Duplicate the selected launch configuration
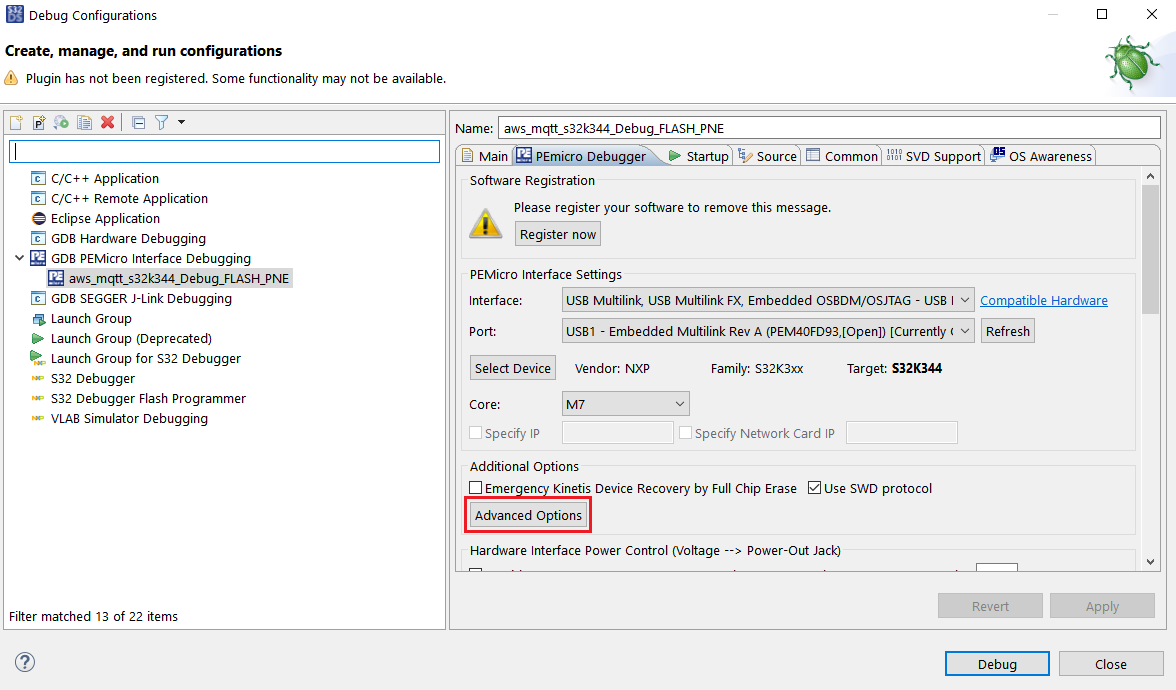The width and height of the screenshot is (1176, 690). coord(85,122)
